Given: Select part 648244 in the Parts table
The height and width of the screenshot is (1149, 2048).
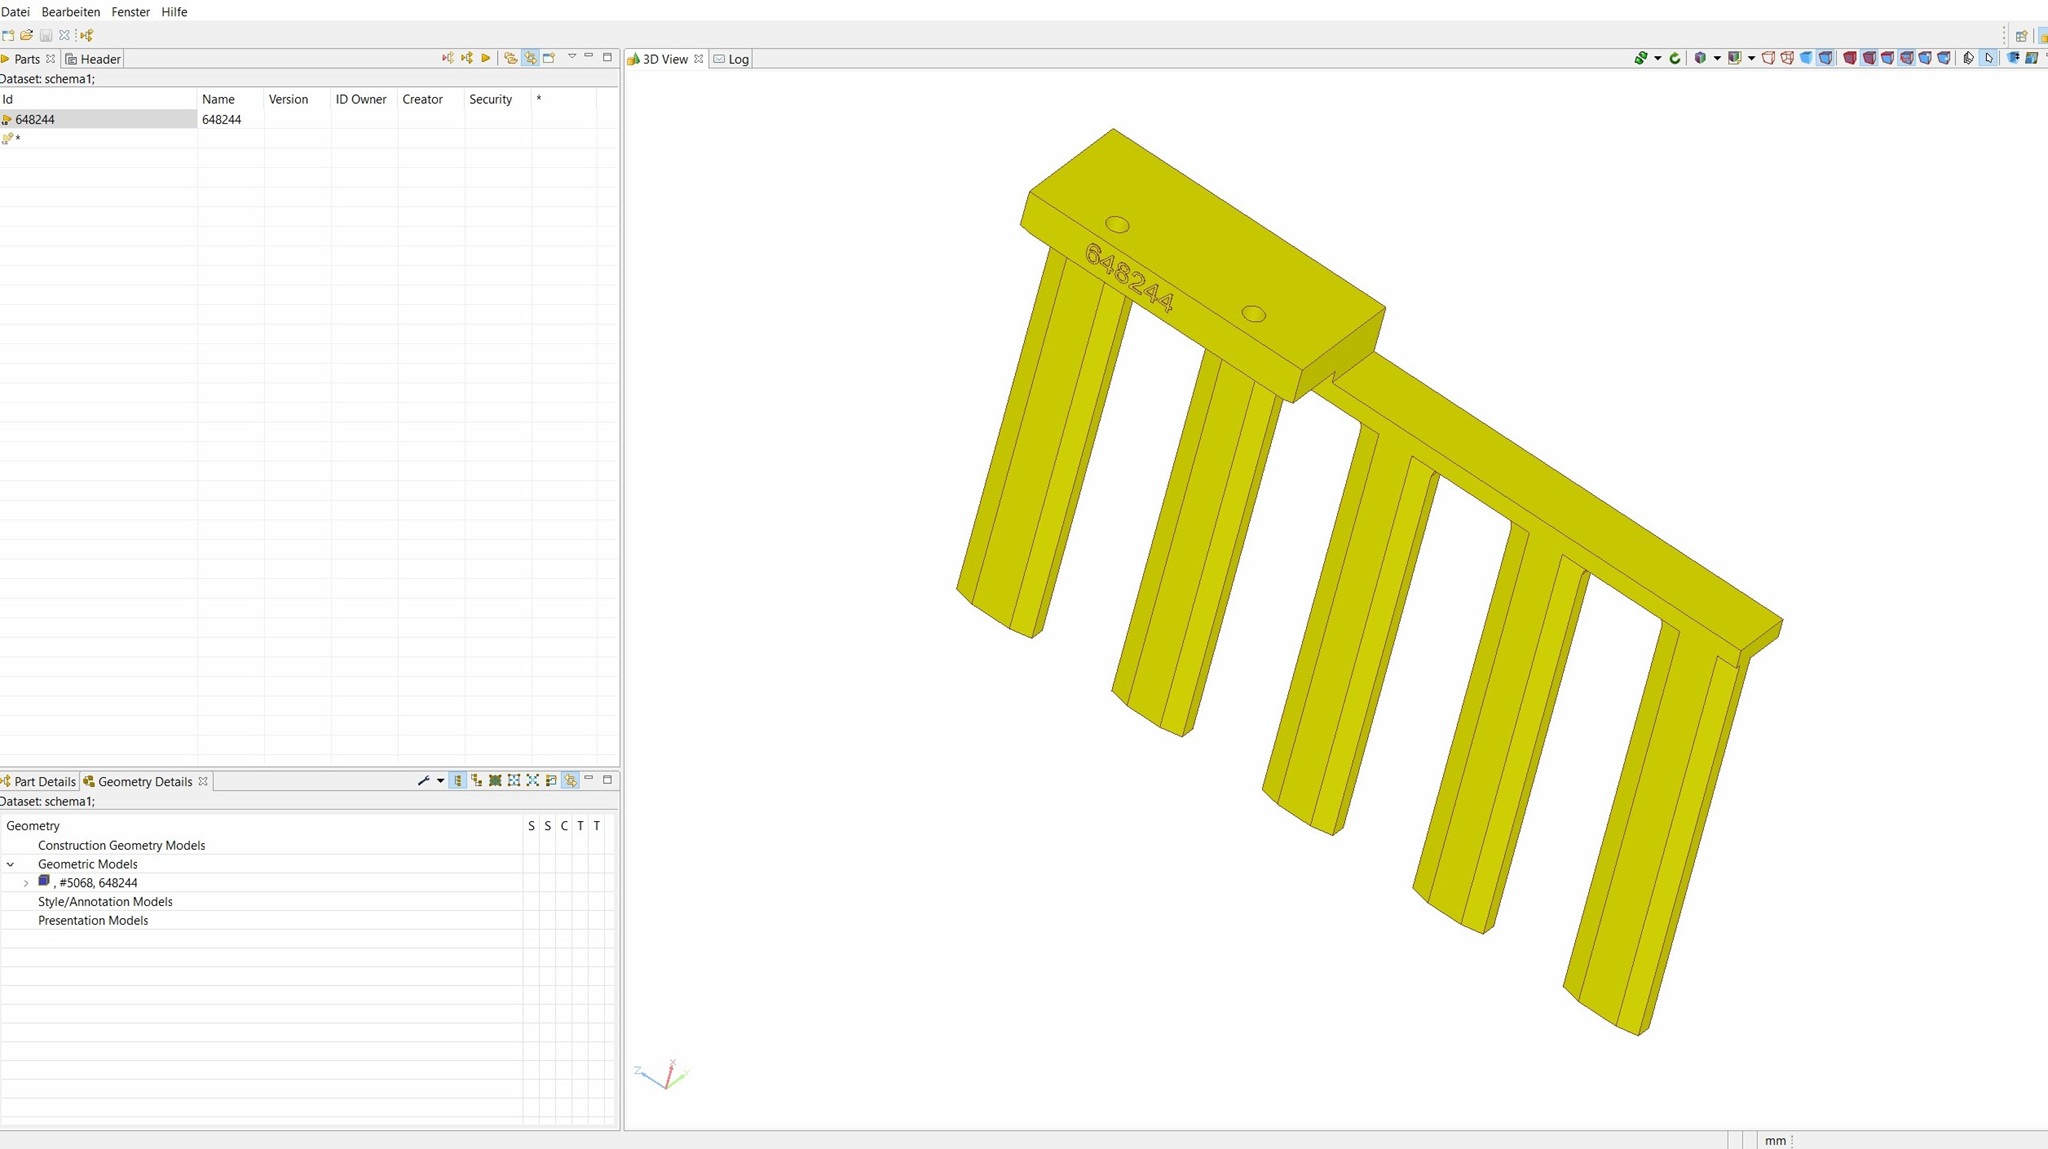Looking at the screenshot, I should point(35,119).
